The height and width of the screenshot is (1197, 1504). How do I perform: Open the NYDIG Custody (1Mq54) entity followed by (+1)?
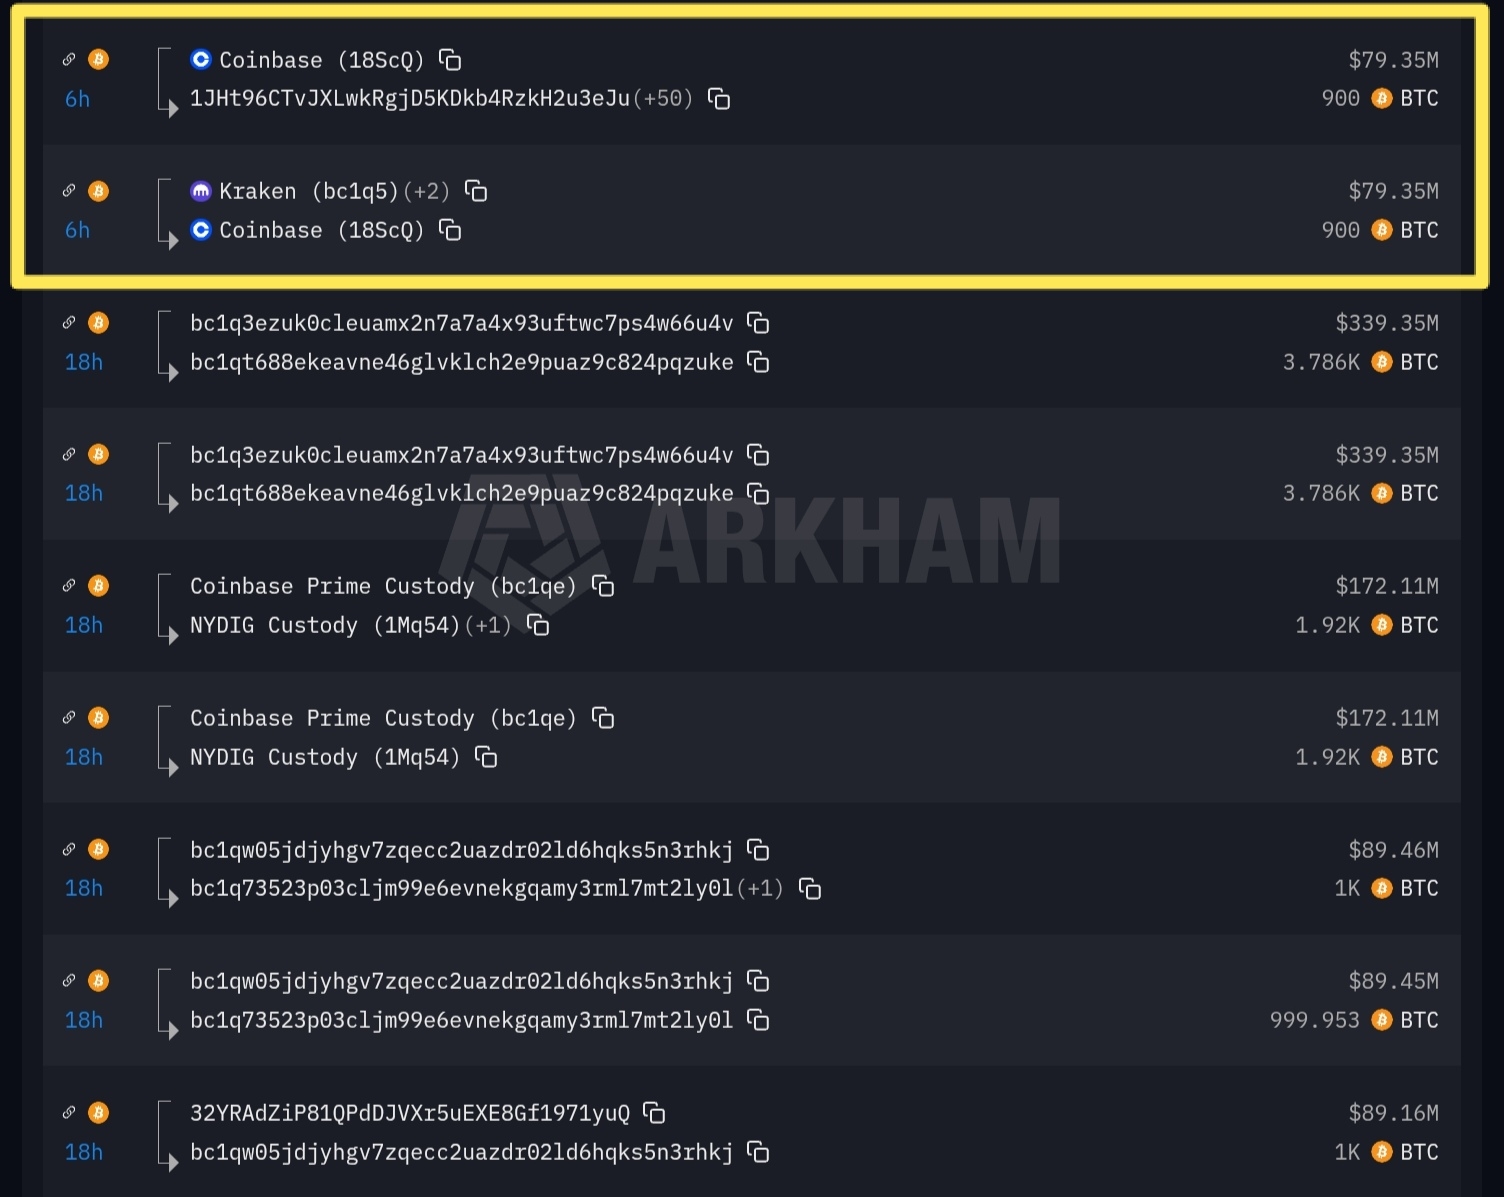pyautogui.click(x=325, y=625)
